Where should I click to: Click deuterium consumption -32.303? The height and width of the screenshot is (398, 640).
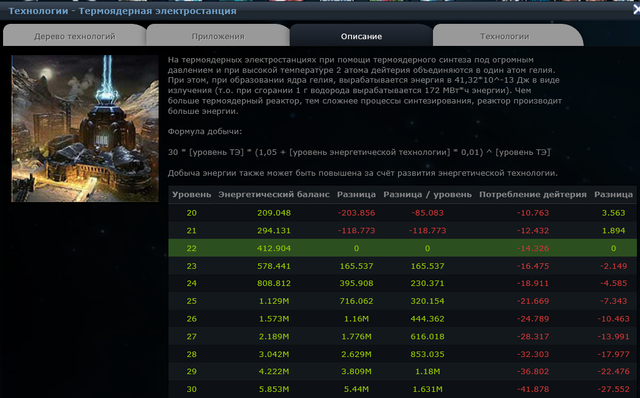click(x=533, y=354)
